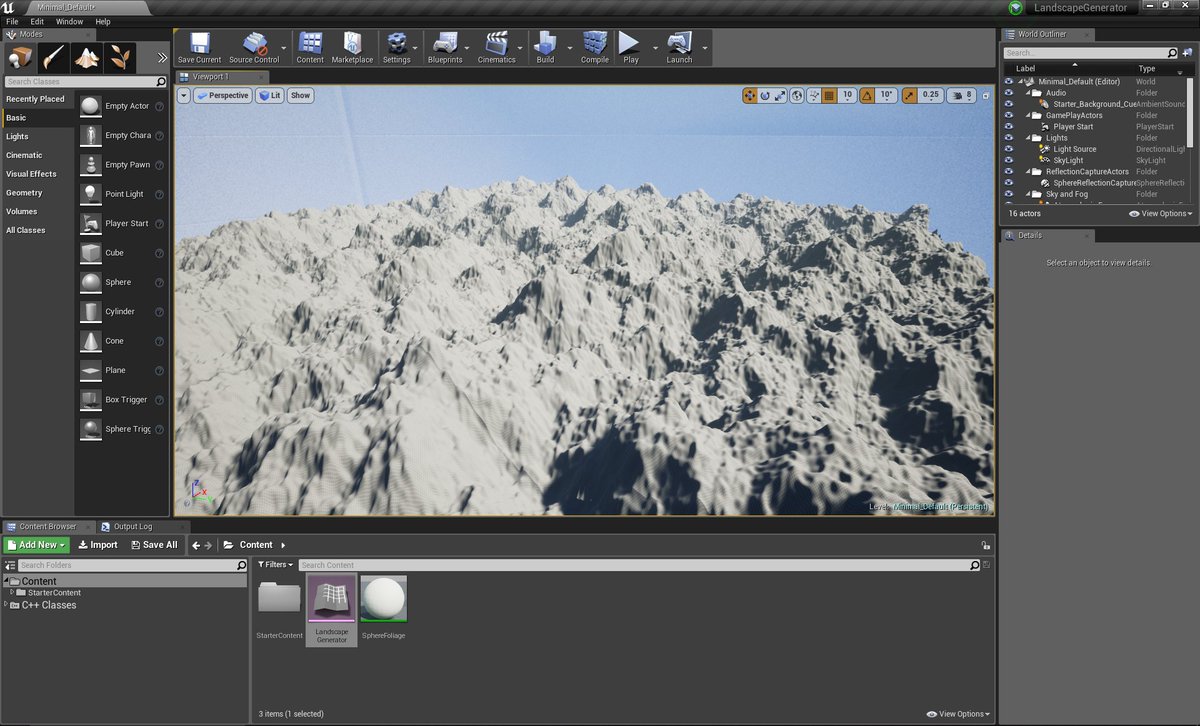Viewport: 1200px width, 726px height.
Task: Open Settings toolbar icon
Action: tap(396, 47)
